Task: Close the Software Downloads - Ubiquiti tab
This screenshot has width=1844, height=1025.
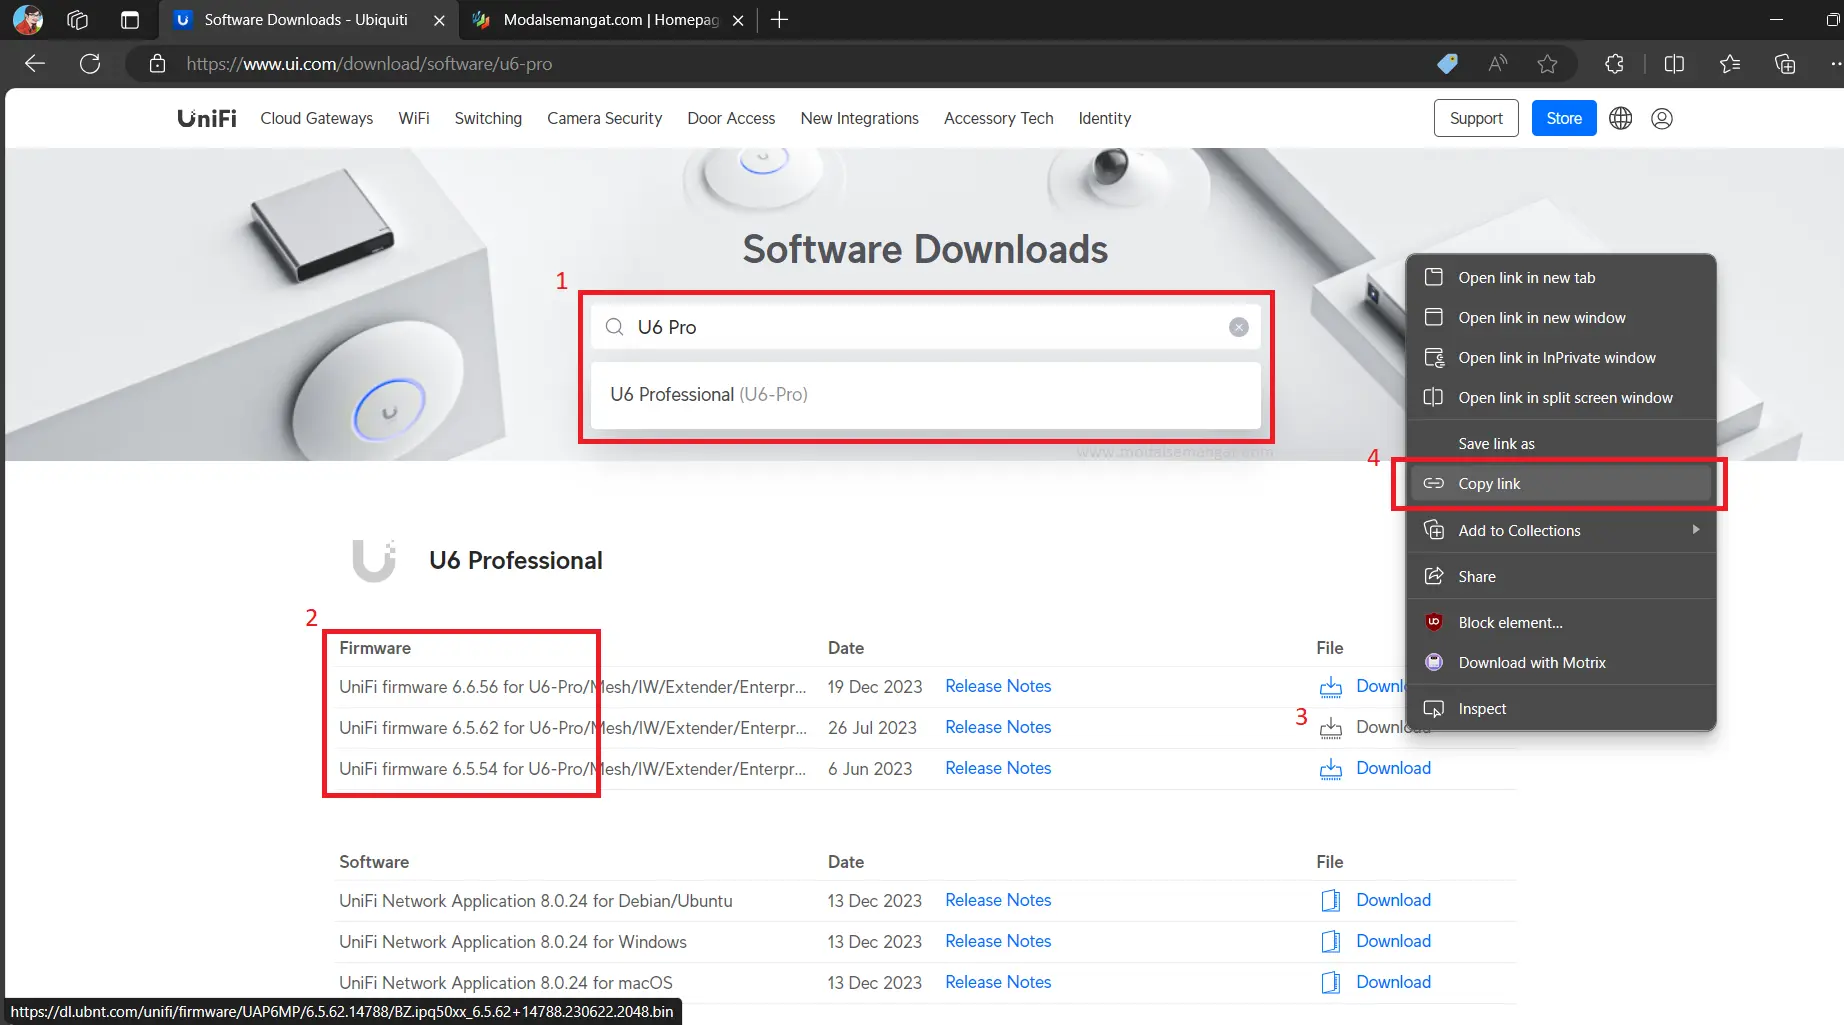Action: (x=439, y=20)
